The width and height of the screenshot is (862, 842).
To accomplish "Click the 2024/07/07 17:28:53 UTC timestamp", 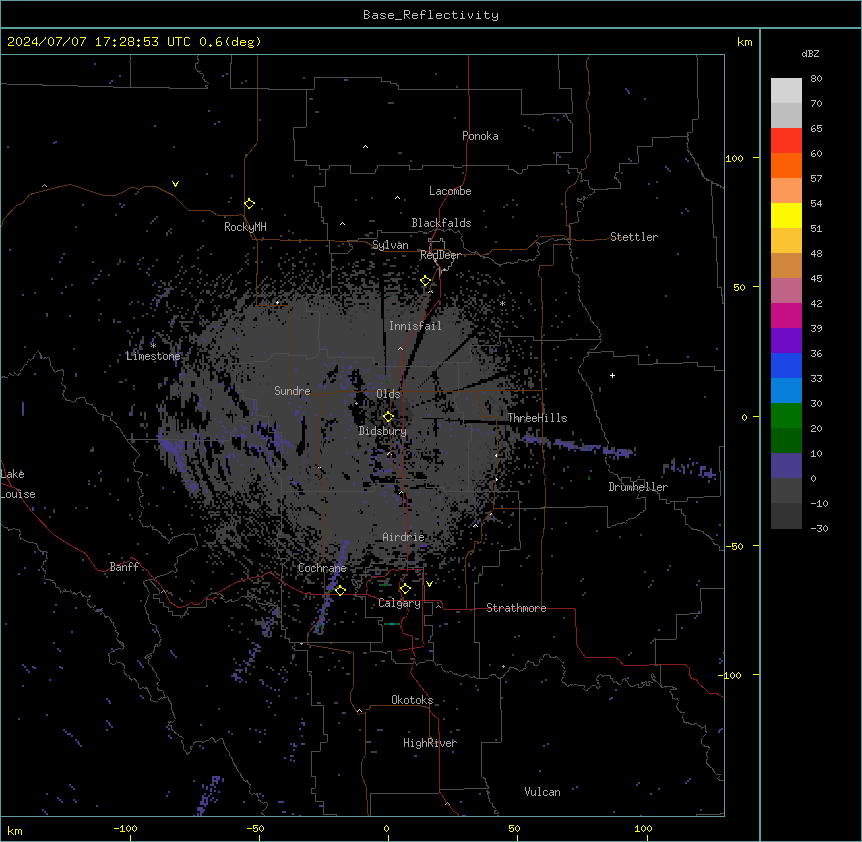I will point(99,42).
